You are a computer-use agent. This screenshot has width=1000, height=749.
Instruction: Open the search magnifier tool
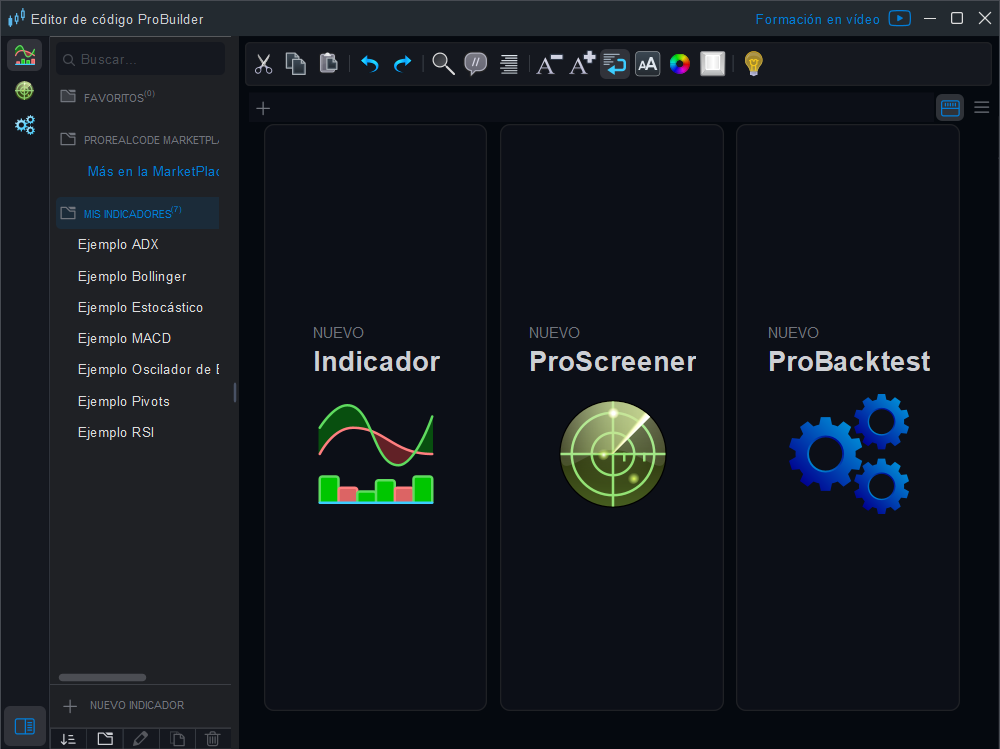pyautogui.click(x=443, y=64)
